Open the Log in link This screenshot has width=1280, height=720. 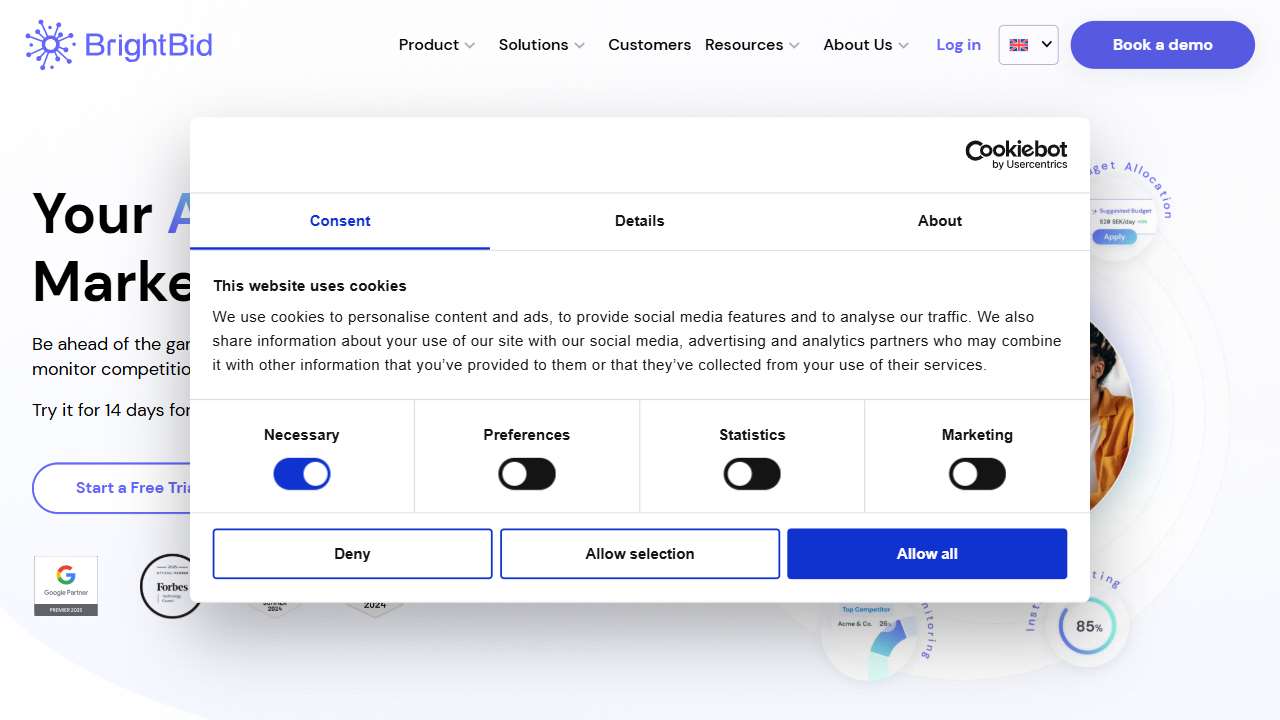[958, 45]
